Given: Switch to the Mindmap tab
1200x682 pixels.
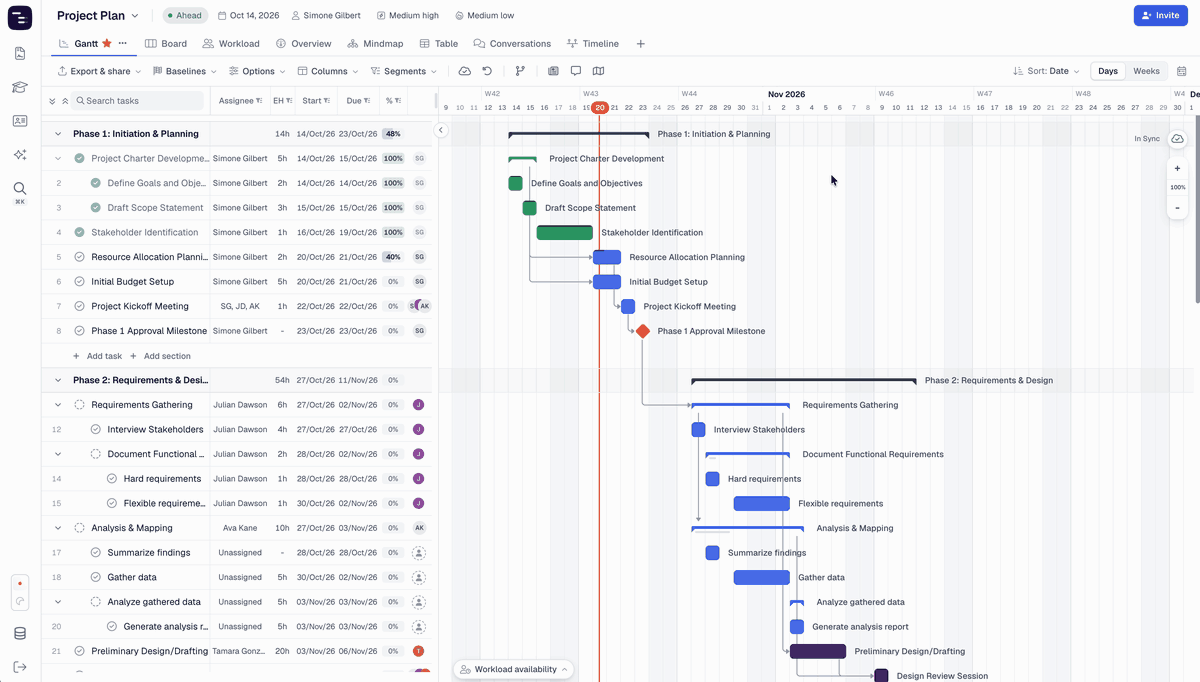Looking at the screenshot, I should pos(376,44).
